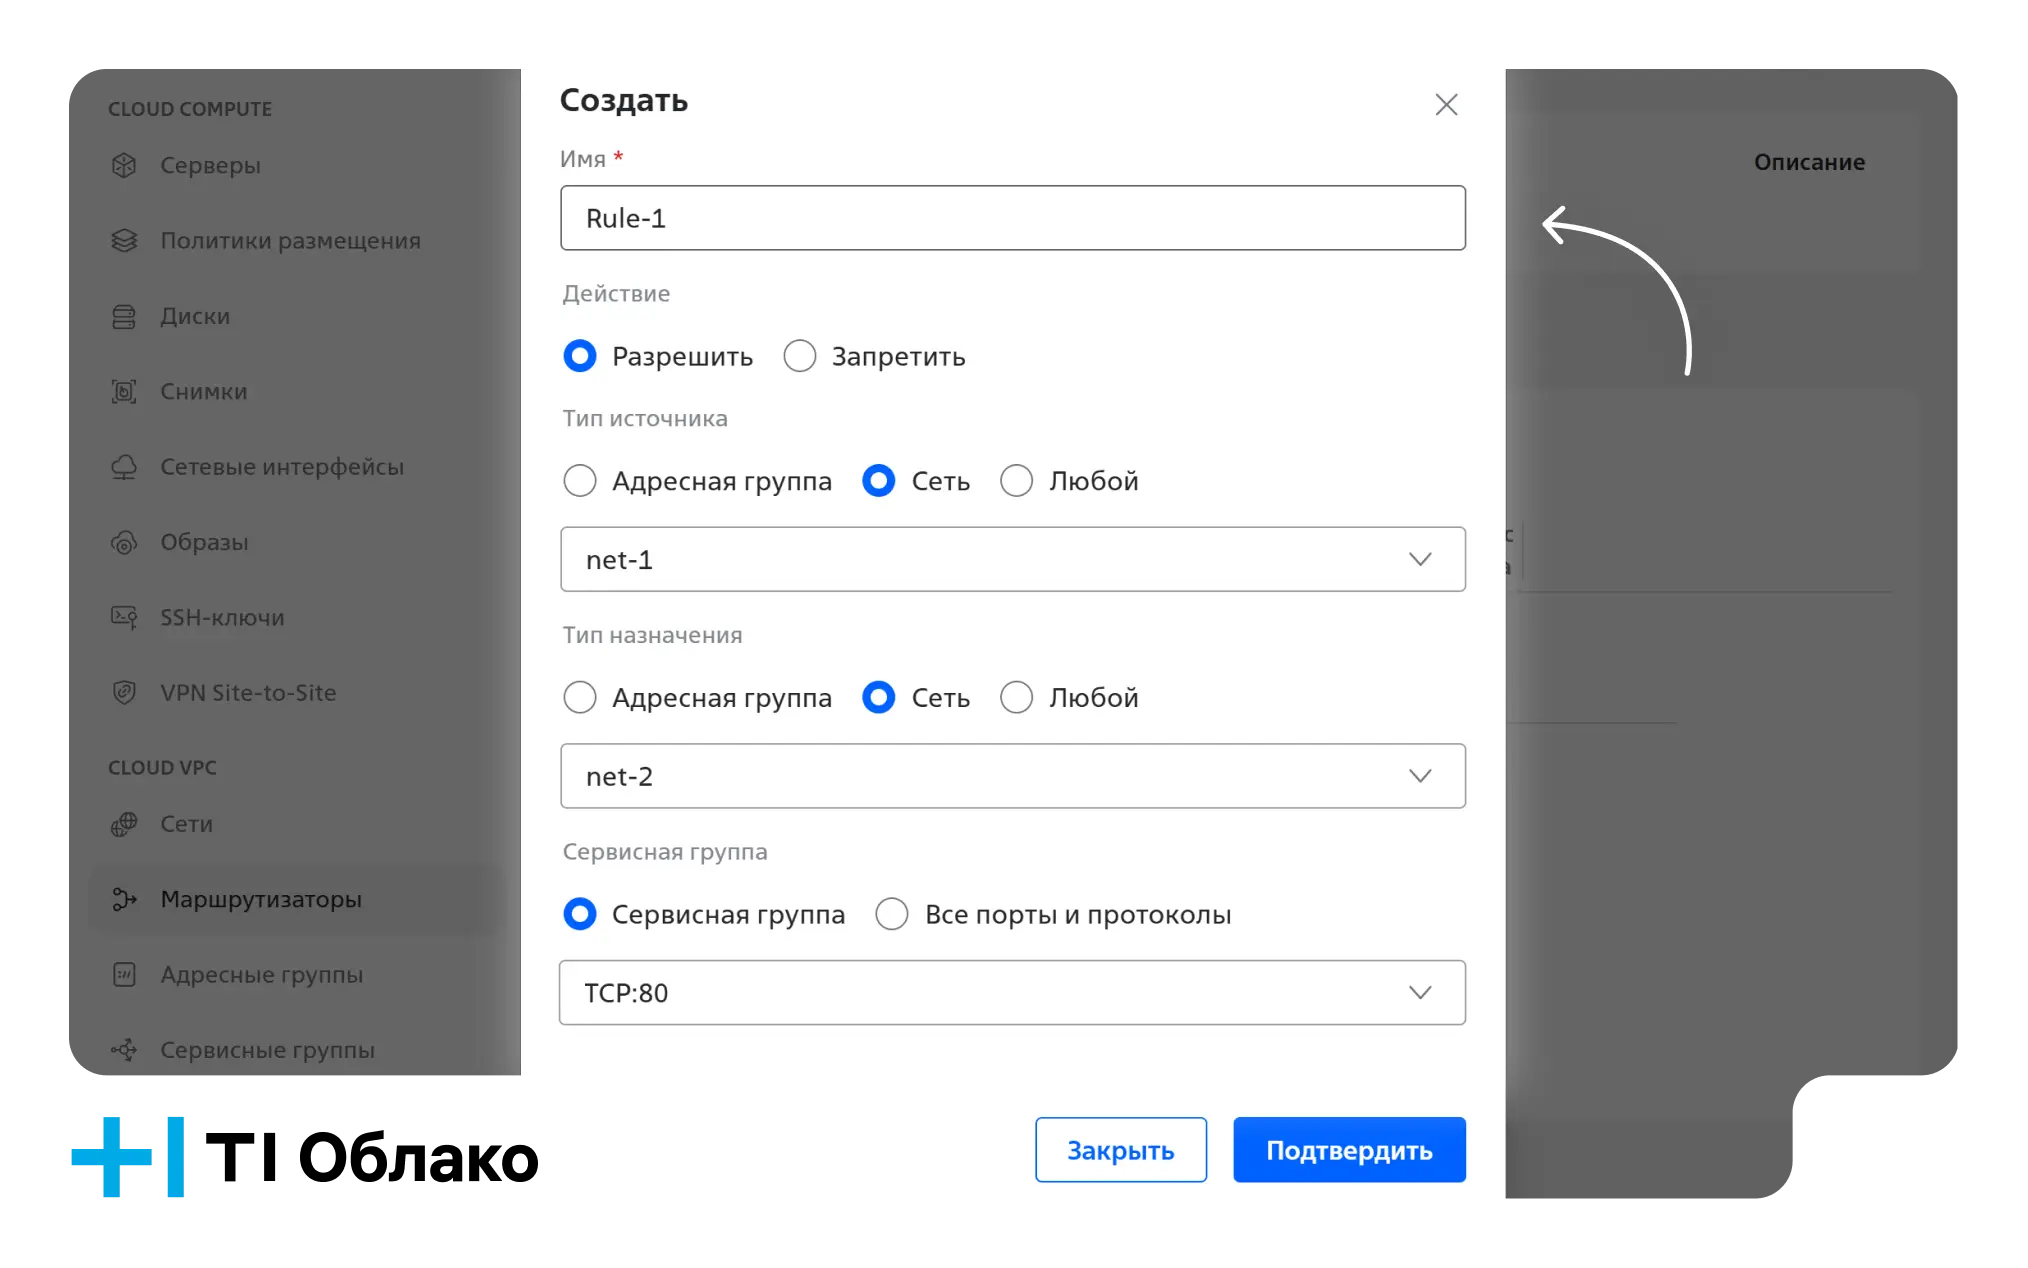
Task: Click the Серверы cube icon
Action: [x=124, y=165]
